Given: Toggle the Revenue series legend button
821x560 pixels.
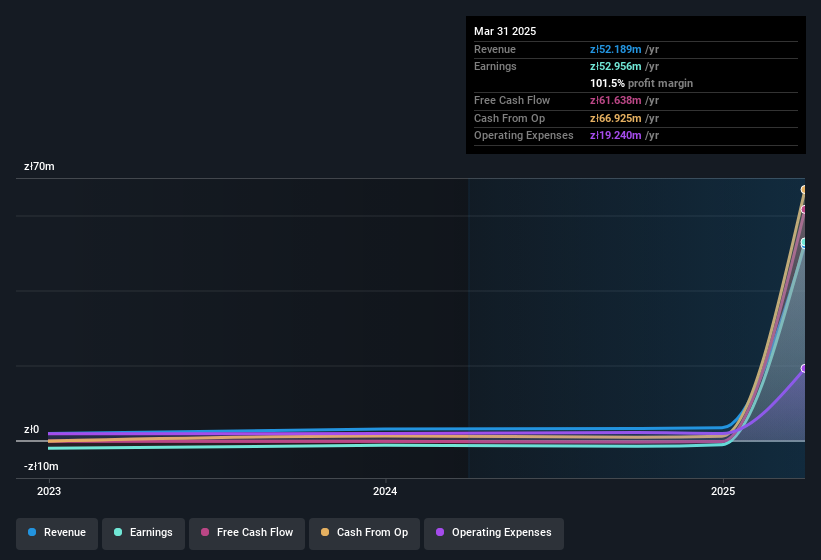Looking at the screenshot, I should point(57,533).
